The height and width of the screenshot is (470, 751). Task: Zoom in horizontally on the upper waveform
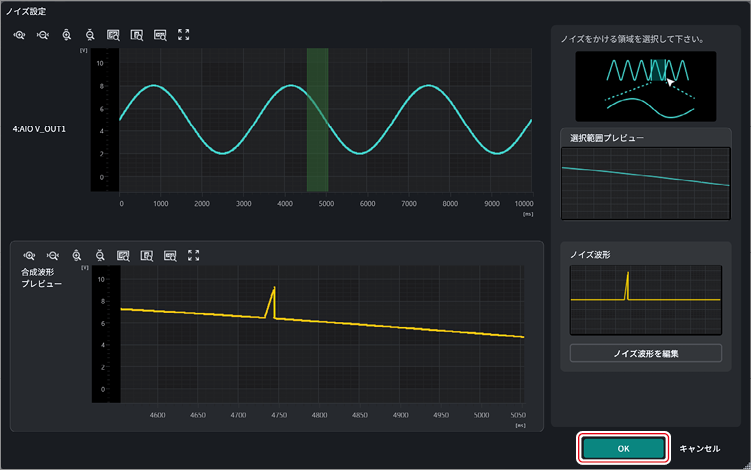(x=19, y=35)
